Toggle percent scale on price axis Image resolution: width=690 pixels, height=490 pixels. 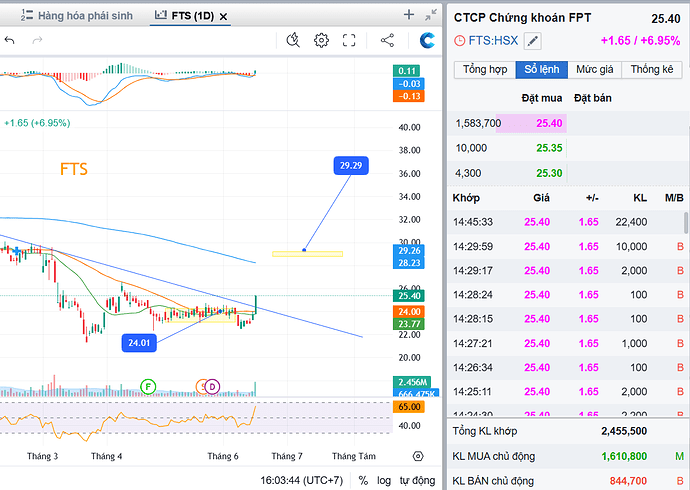click(x=363, y=480)
